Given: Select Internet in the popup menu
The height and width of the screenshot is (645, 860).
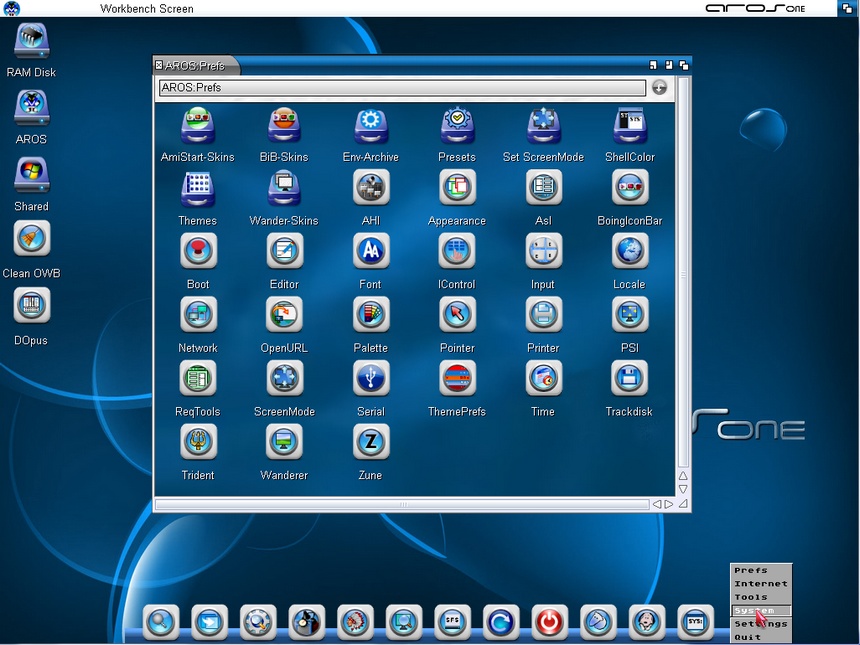Looking at the screenshot, I should click(x=761, y=584).
